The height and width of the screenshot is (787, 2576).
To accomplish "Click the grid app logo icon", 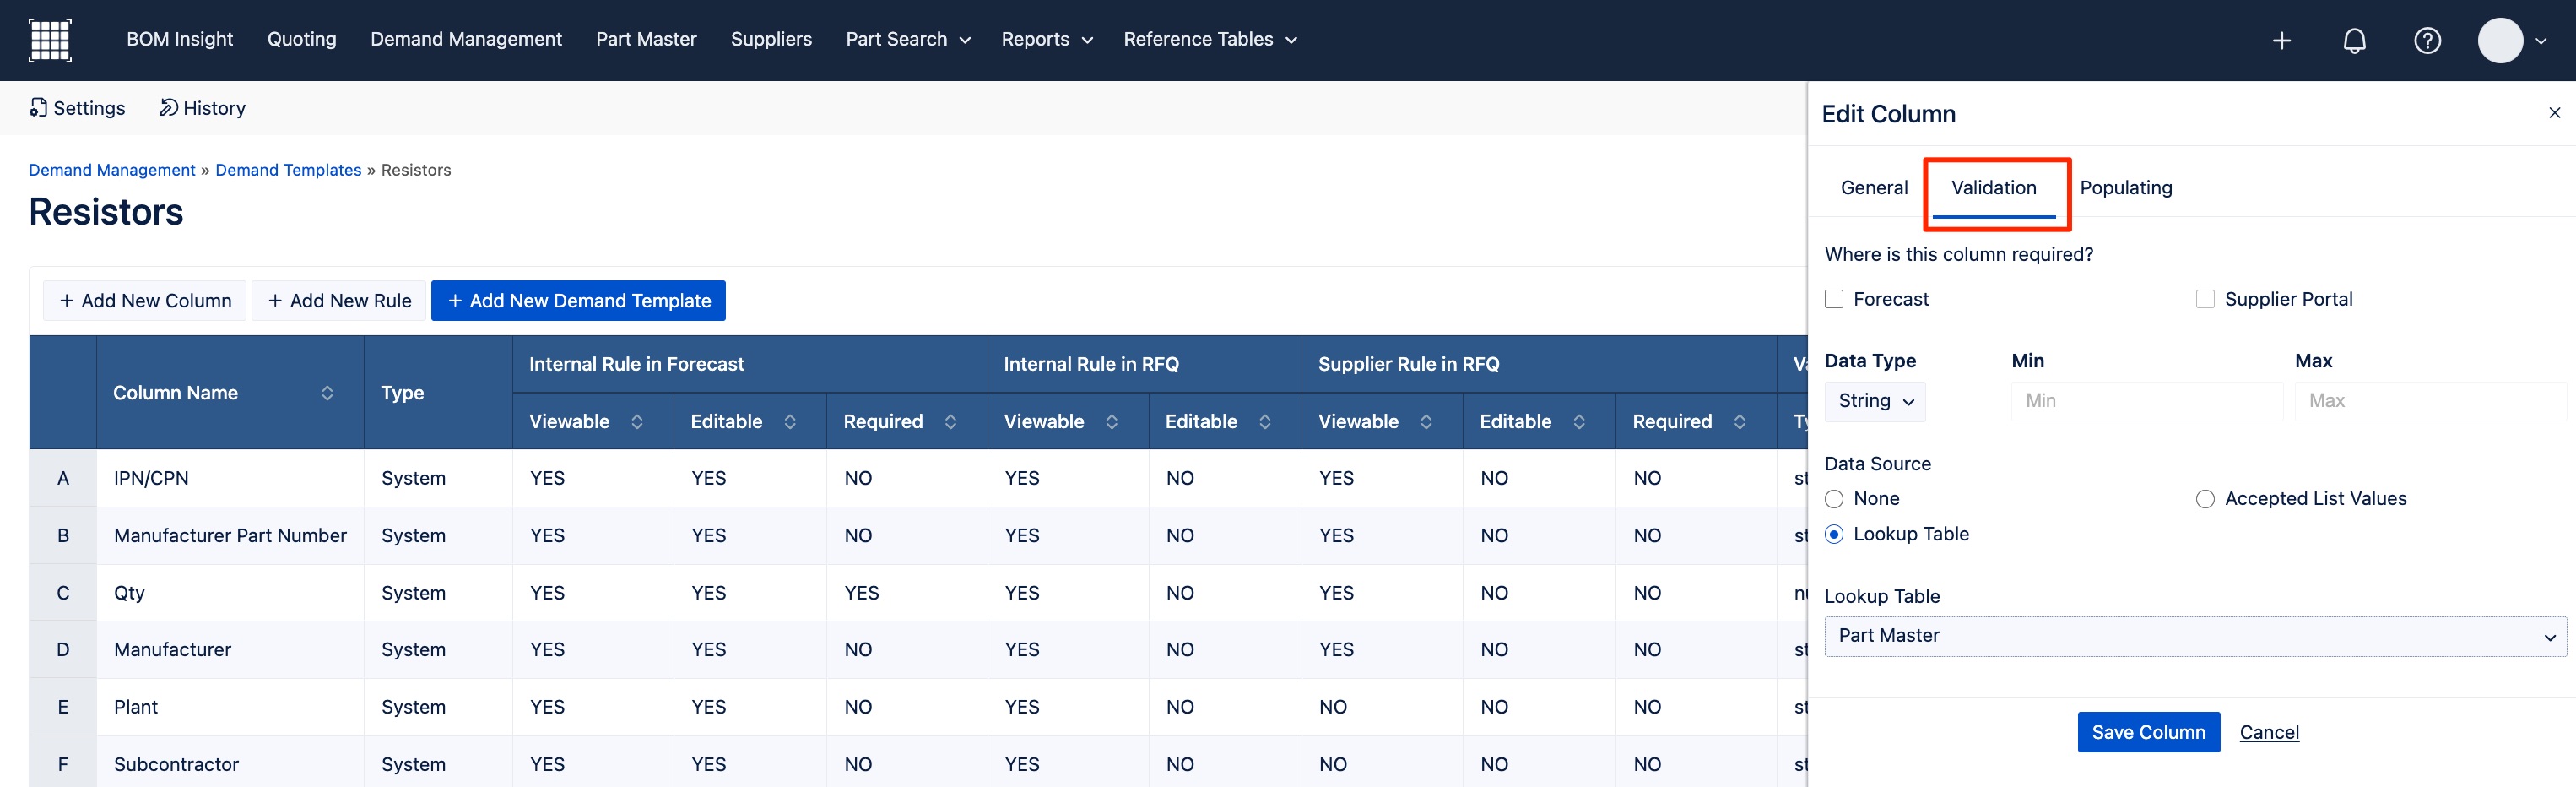I will click(x=50, y=40).
